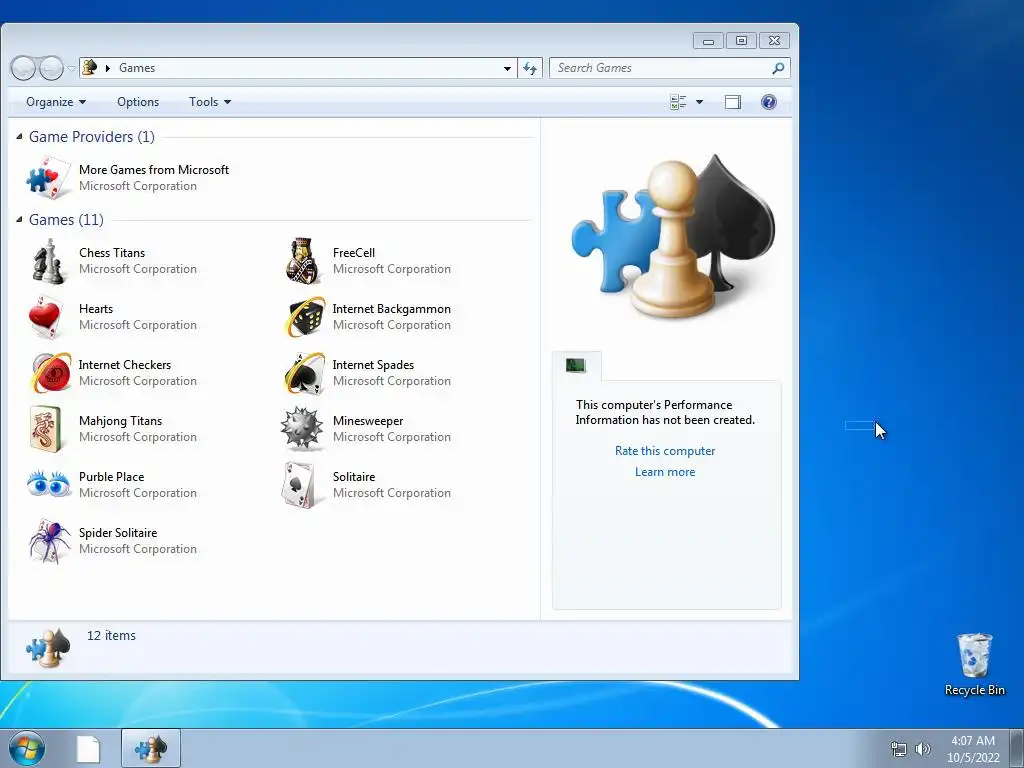Select More Games from Microsoft icon

[49, 178]
